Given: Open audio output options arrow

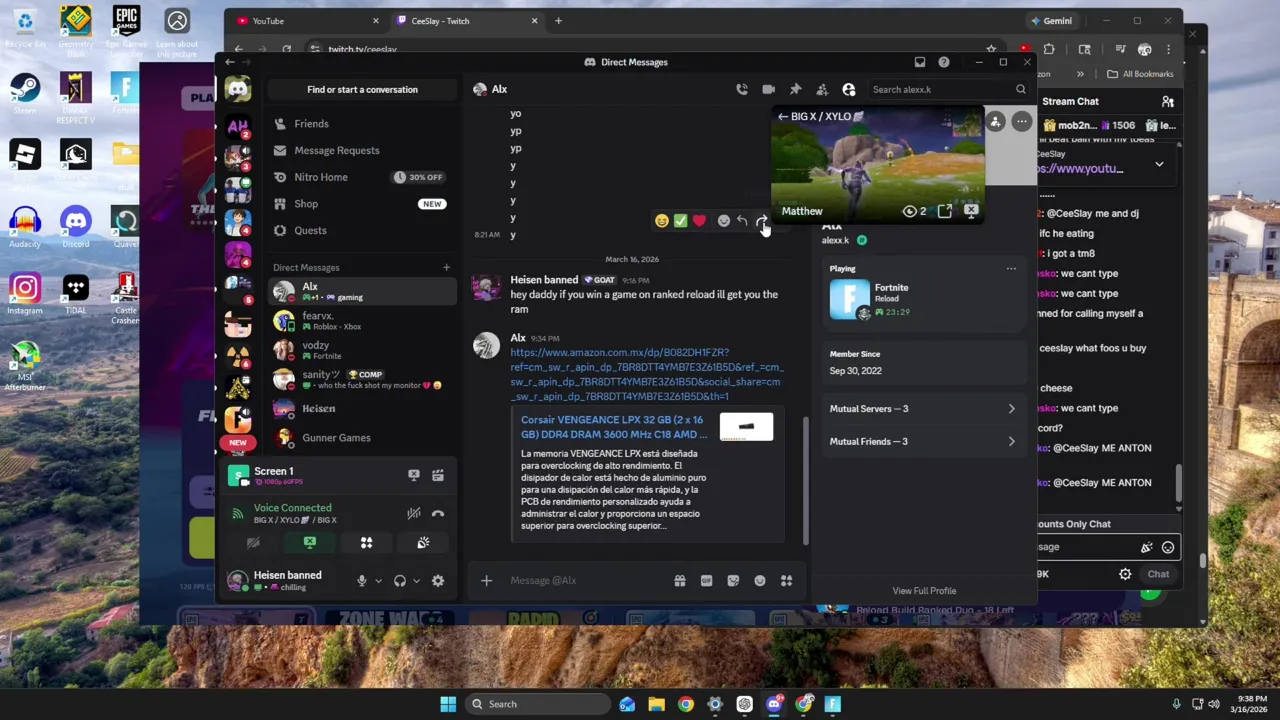Looking at the screenshot, I should click(x=416, y=581).
